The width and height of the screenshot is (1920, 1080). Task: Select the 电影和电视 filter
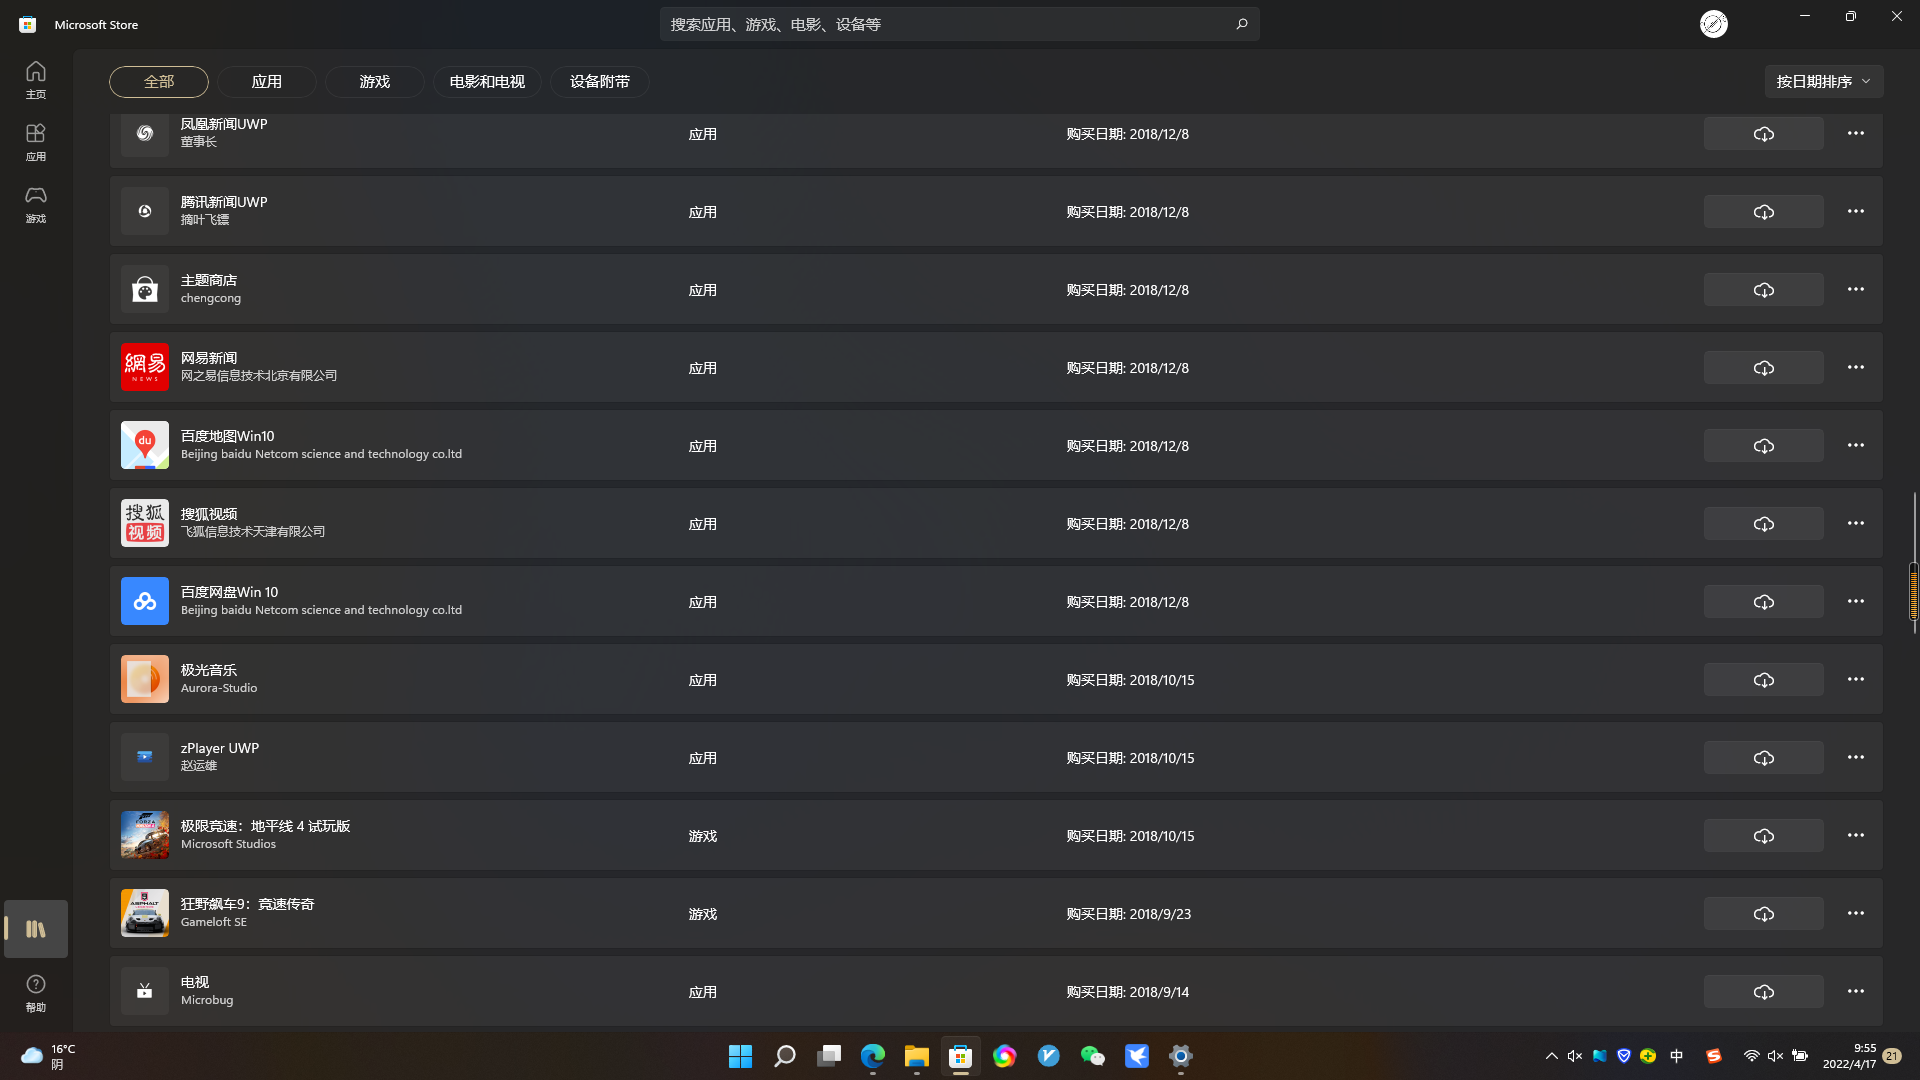pyautogui.click(x=487, y=82)
